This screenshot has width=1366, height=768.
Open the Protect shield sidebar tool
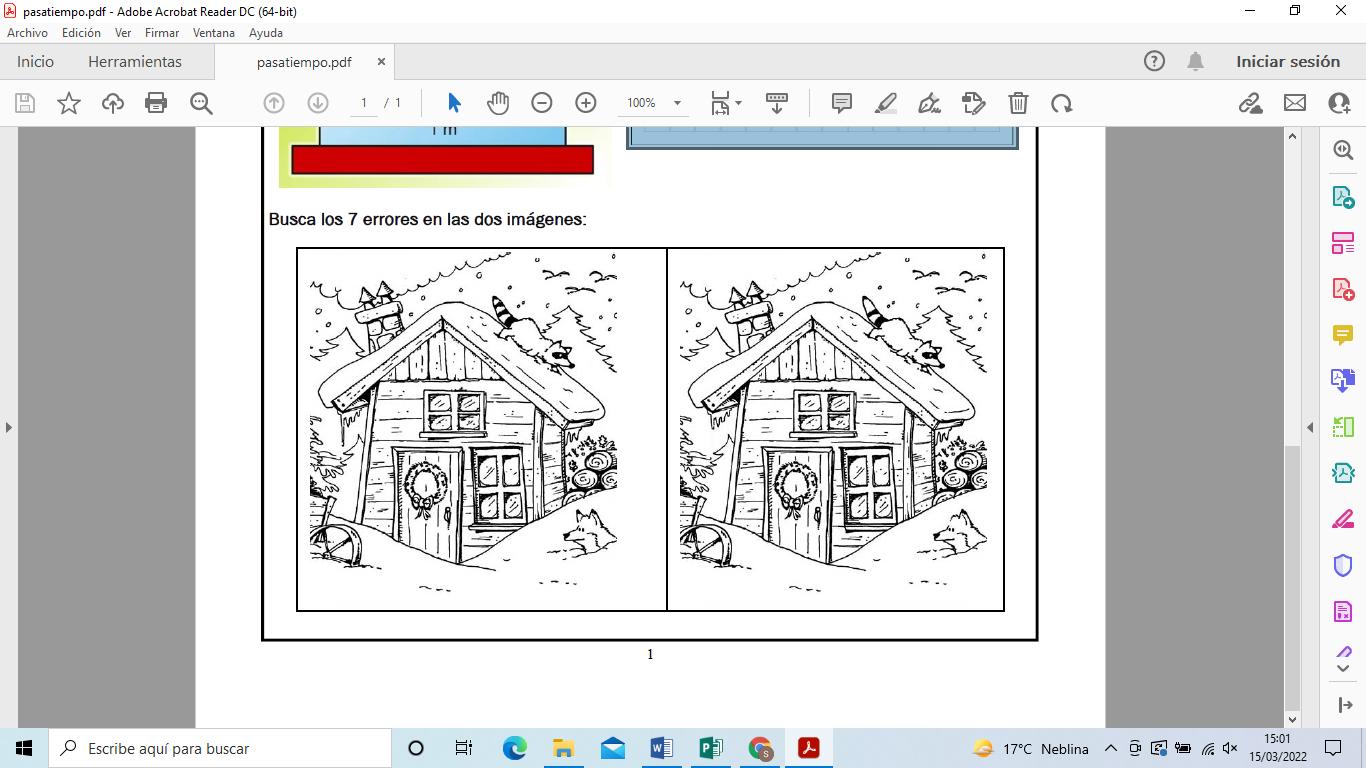coord(1343,565)
